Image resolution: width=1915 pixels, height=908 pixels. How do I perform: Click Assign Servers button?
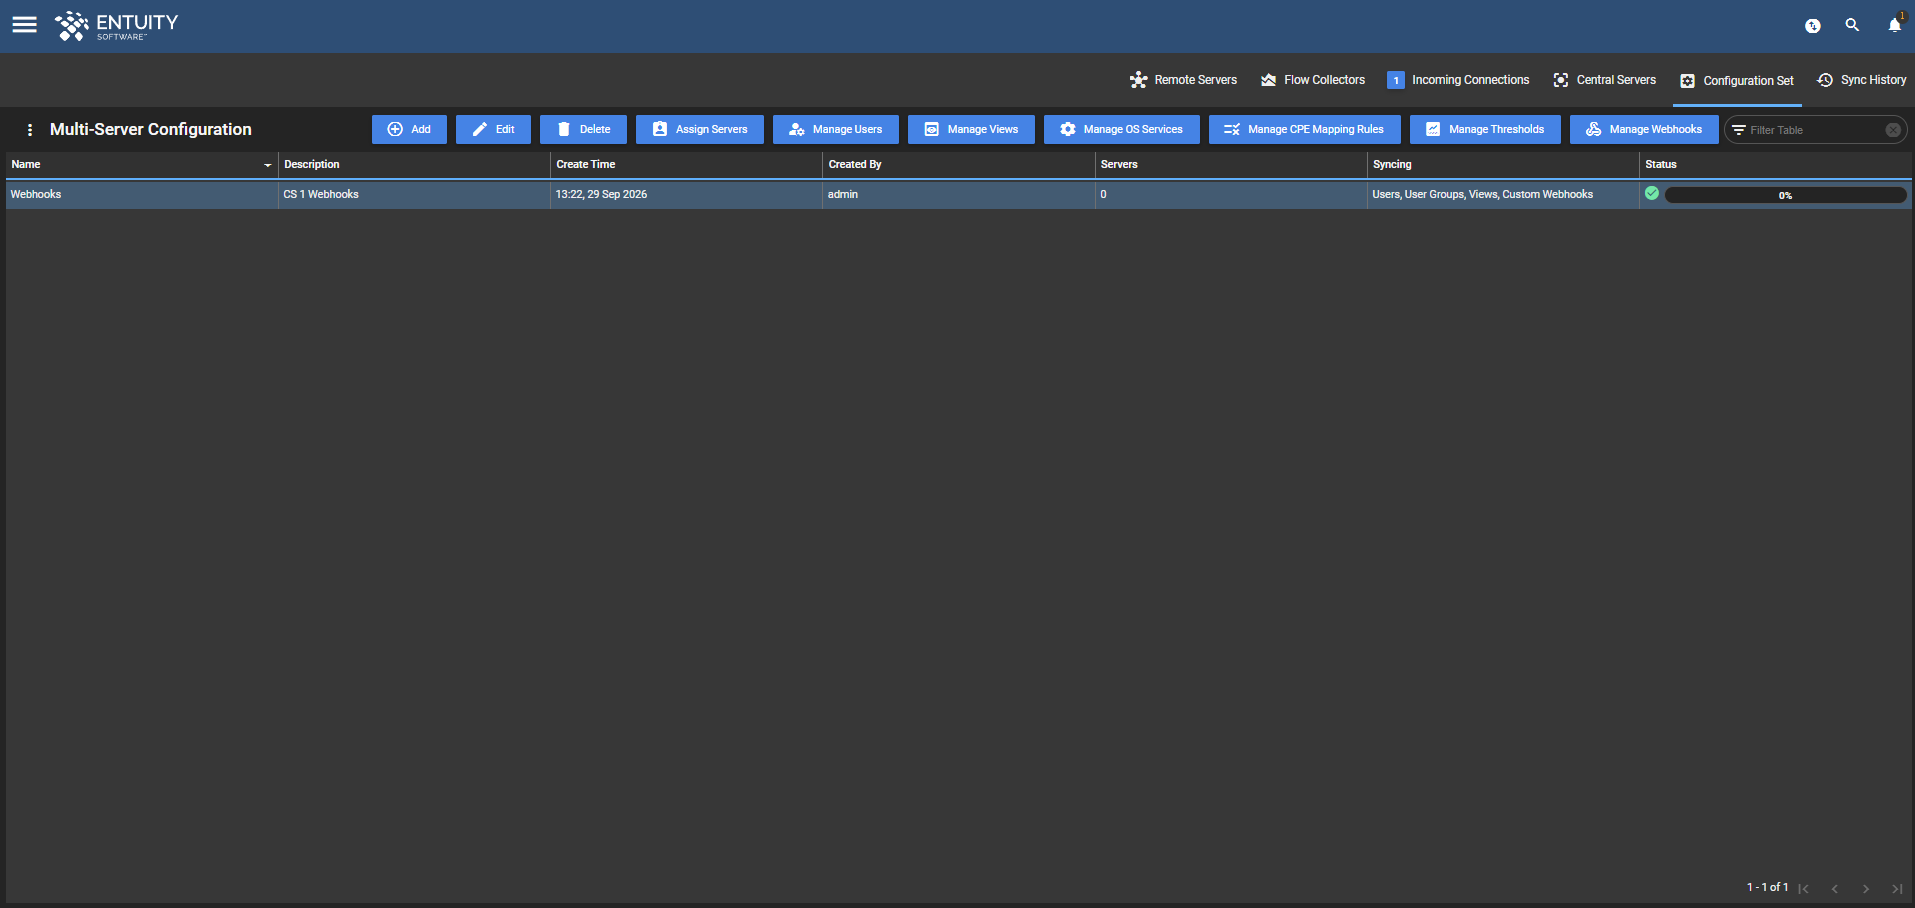pyautogui.click(x=700, y=129)
